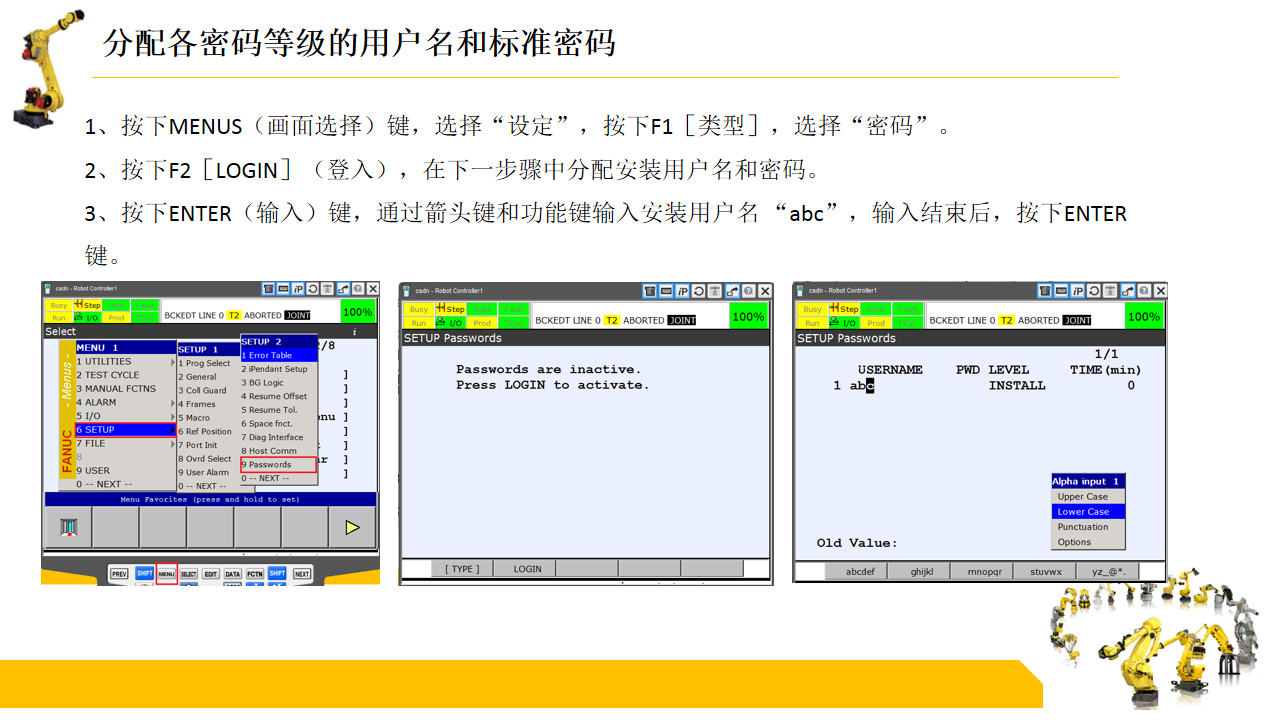Image resolution: width=1280 pixels, height=720 pixels.
Task: Click the screen refresh rotate icon
Action: pyautogui.click(x=312, y=289)
